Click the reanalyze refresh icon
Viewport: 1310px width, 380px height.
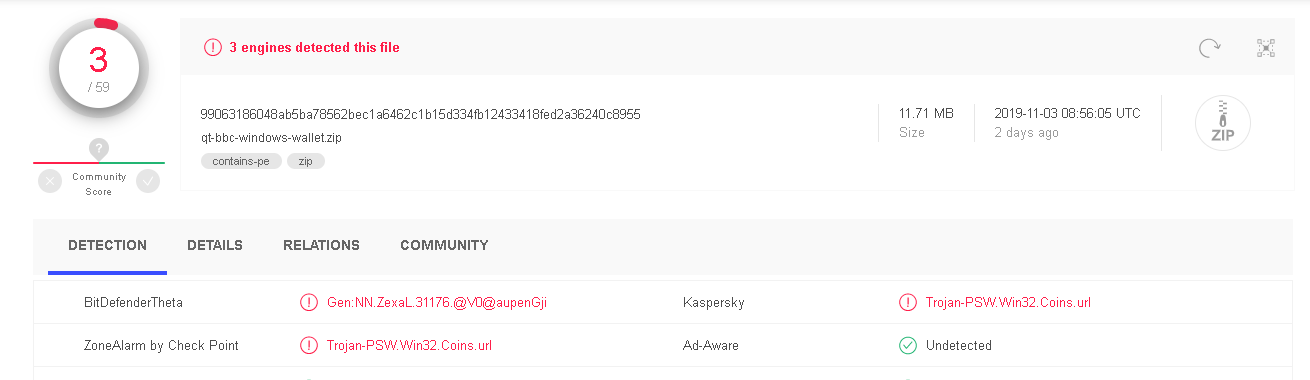(1210, 47)
